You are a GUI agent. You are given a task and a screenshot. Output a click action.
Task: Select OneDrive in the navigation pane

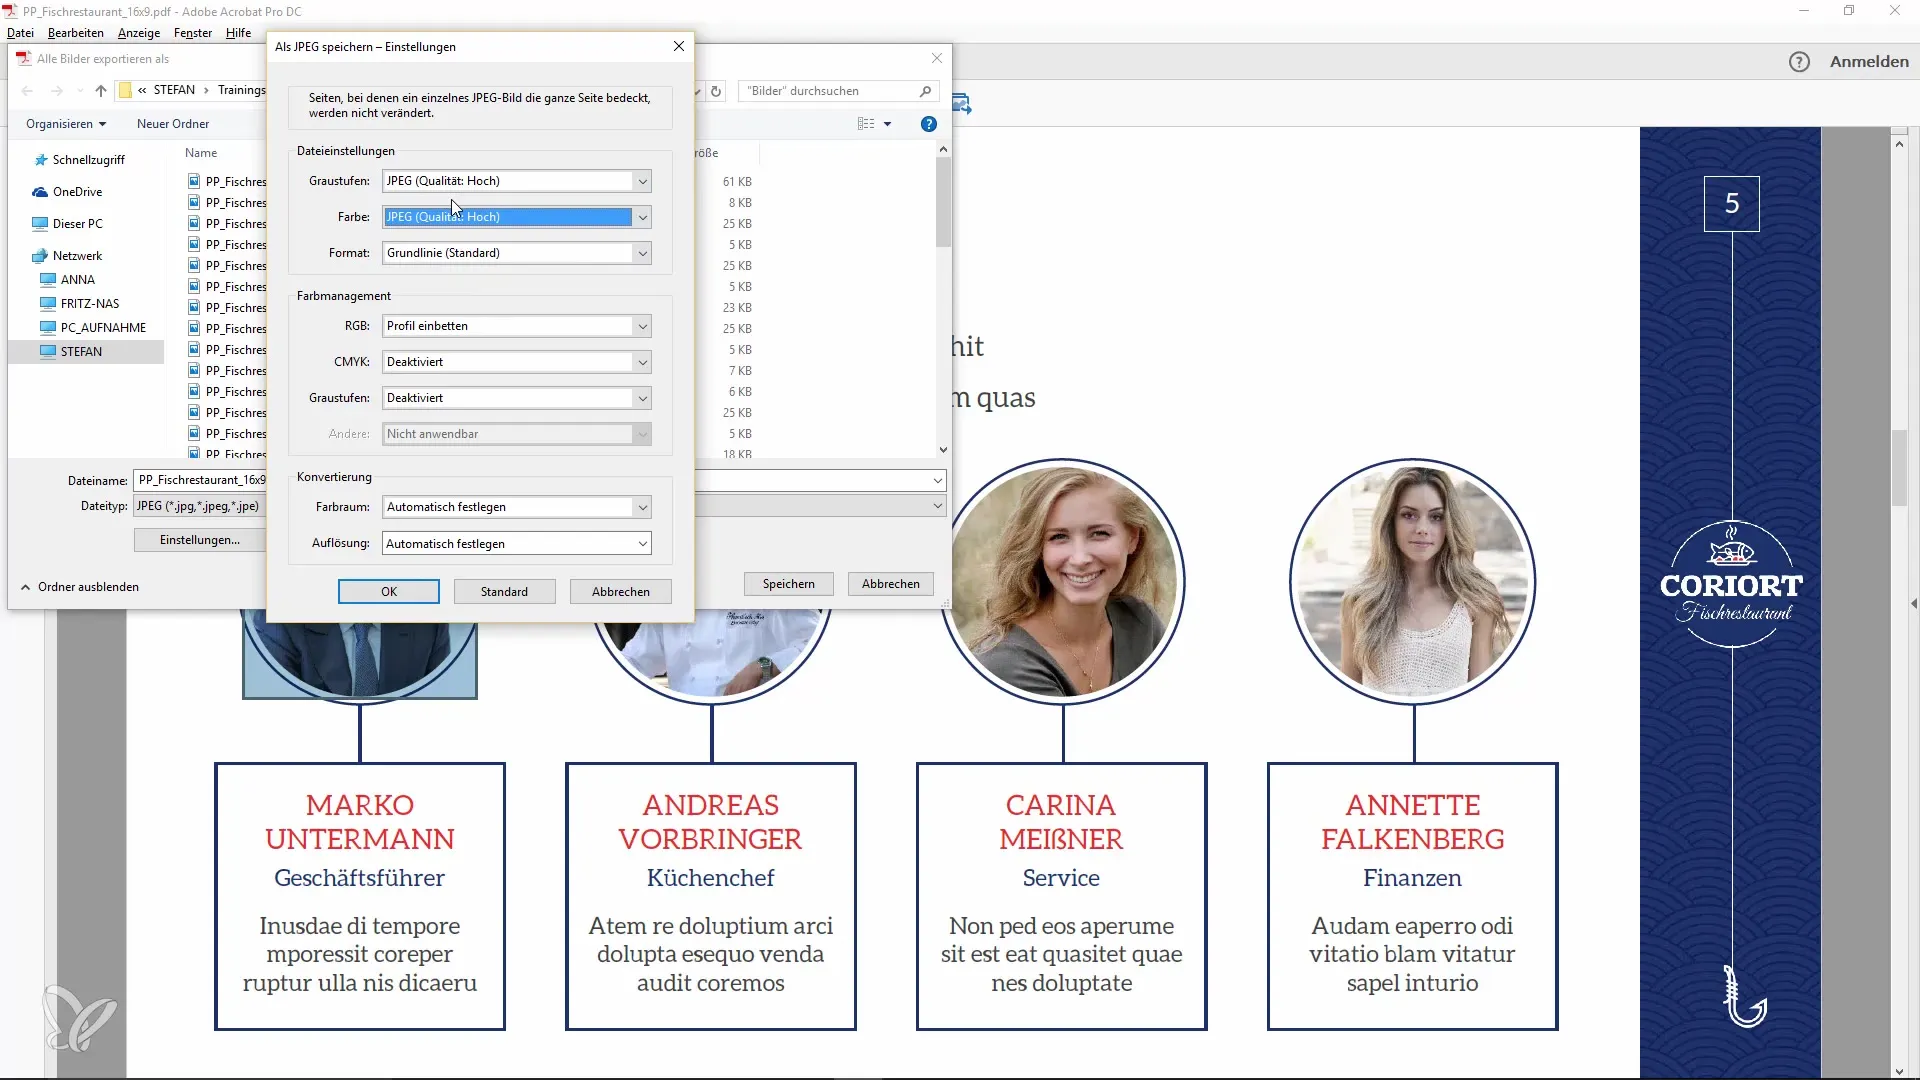[68, 192]
